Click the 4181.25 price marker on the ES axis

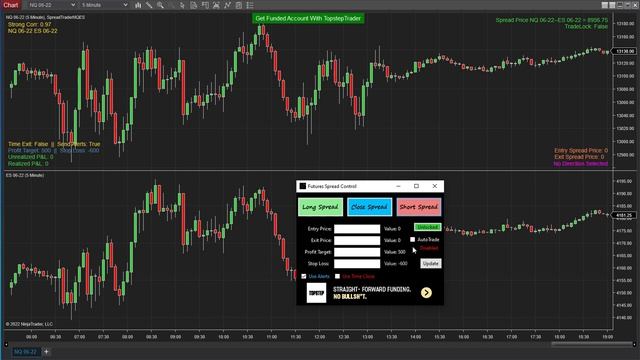tap(624, 215)
